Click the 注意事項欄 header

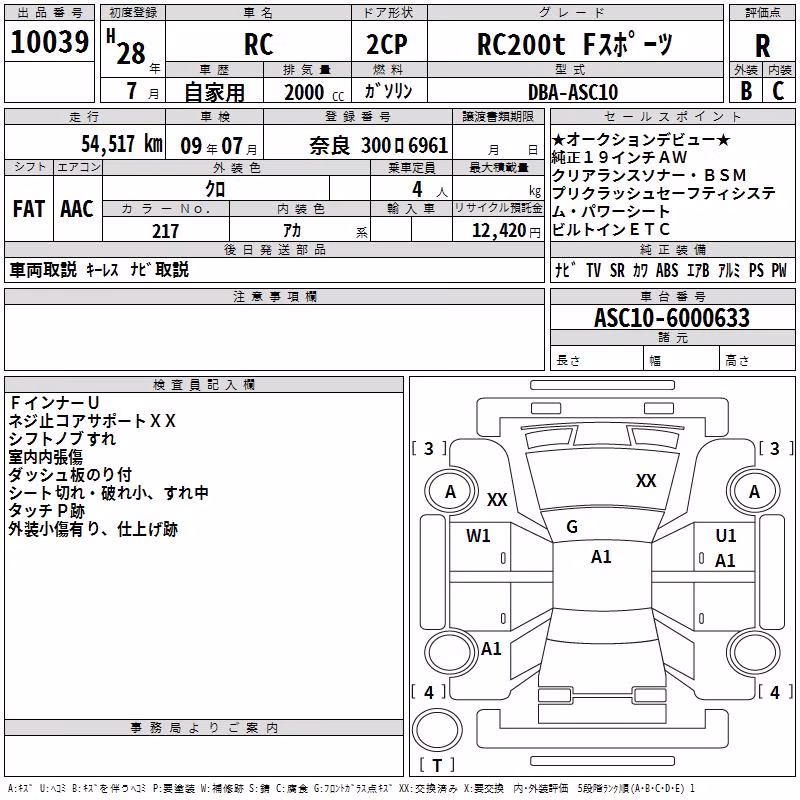274,296
